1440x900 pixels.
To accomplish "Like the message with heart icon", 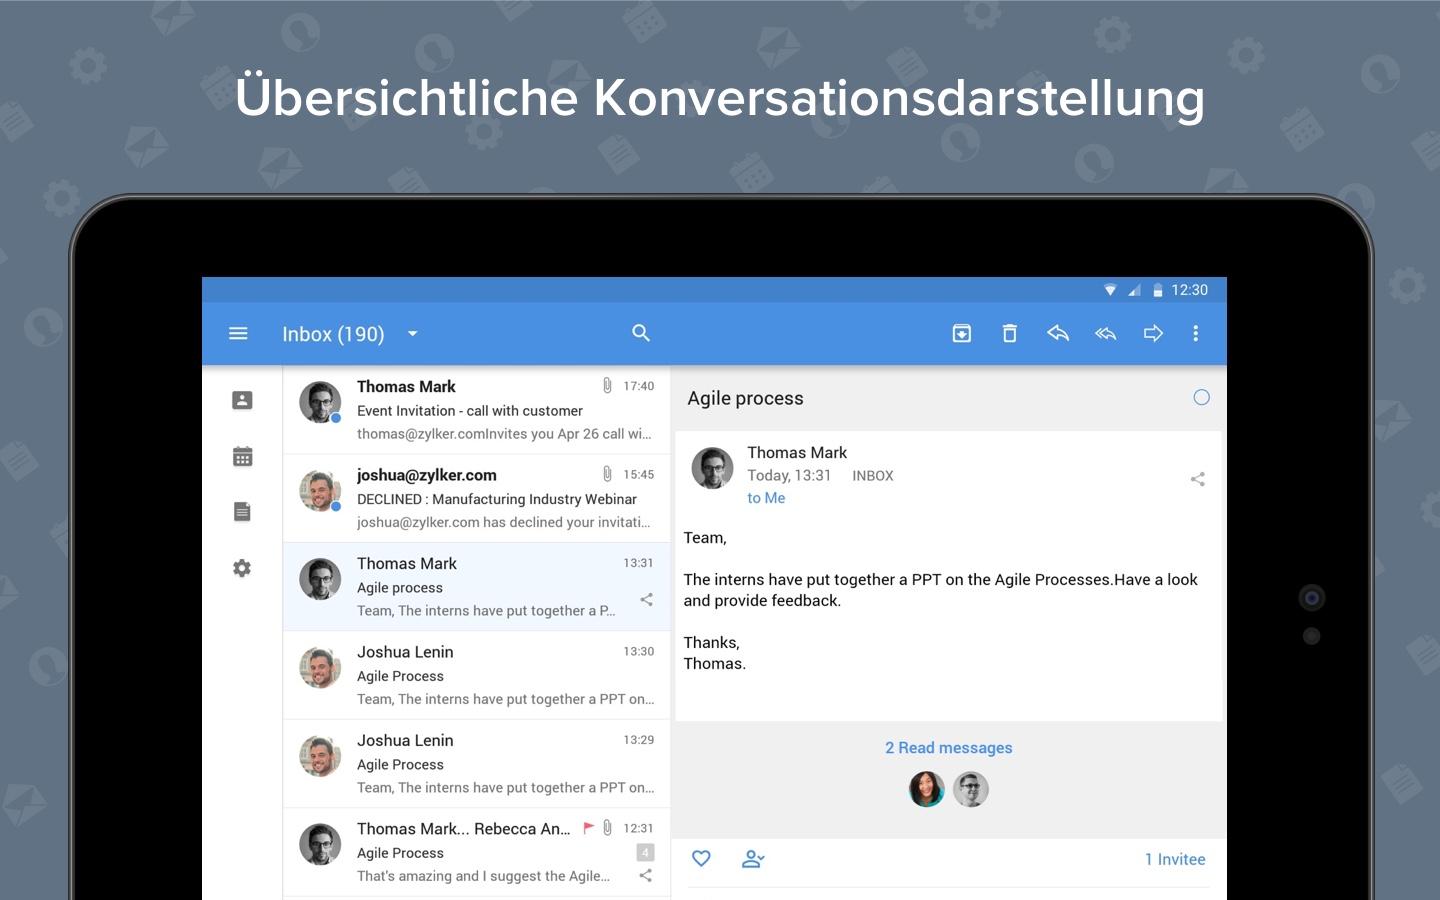I will pyautogui.click(x=701, y=858).
